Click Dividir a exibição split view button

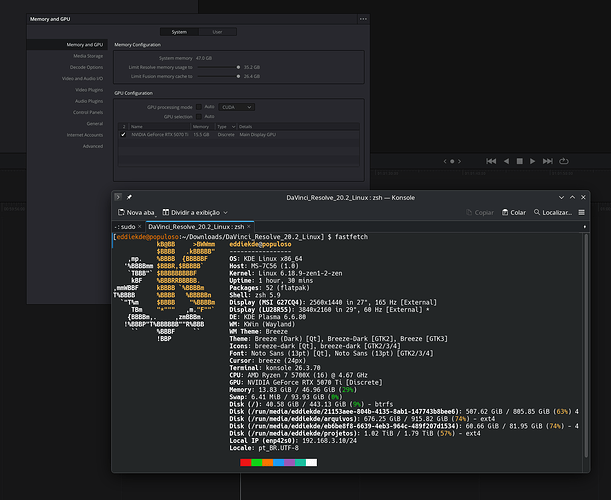pyautogui.click(x=195, y=212)
